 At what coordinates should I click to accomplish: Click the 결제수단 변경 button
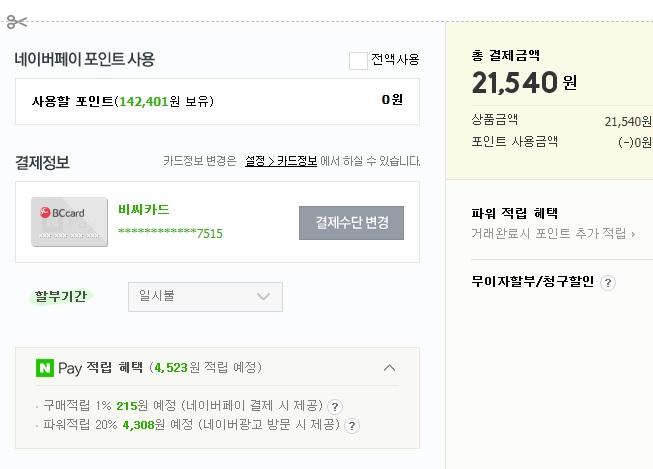coord(351,222)
